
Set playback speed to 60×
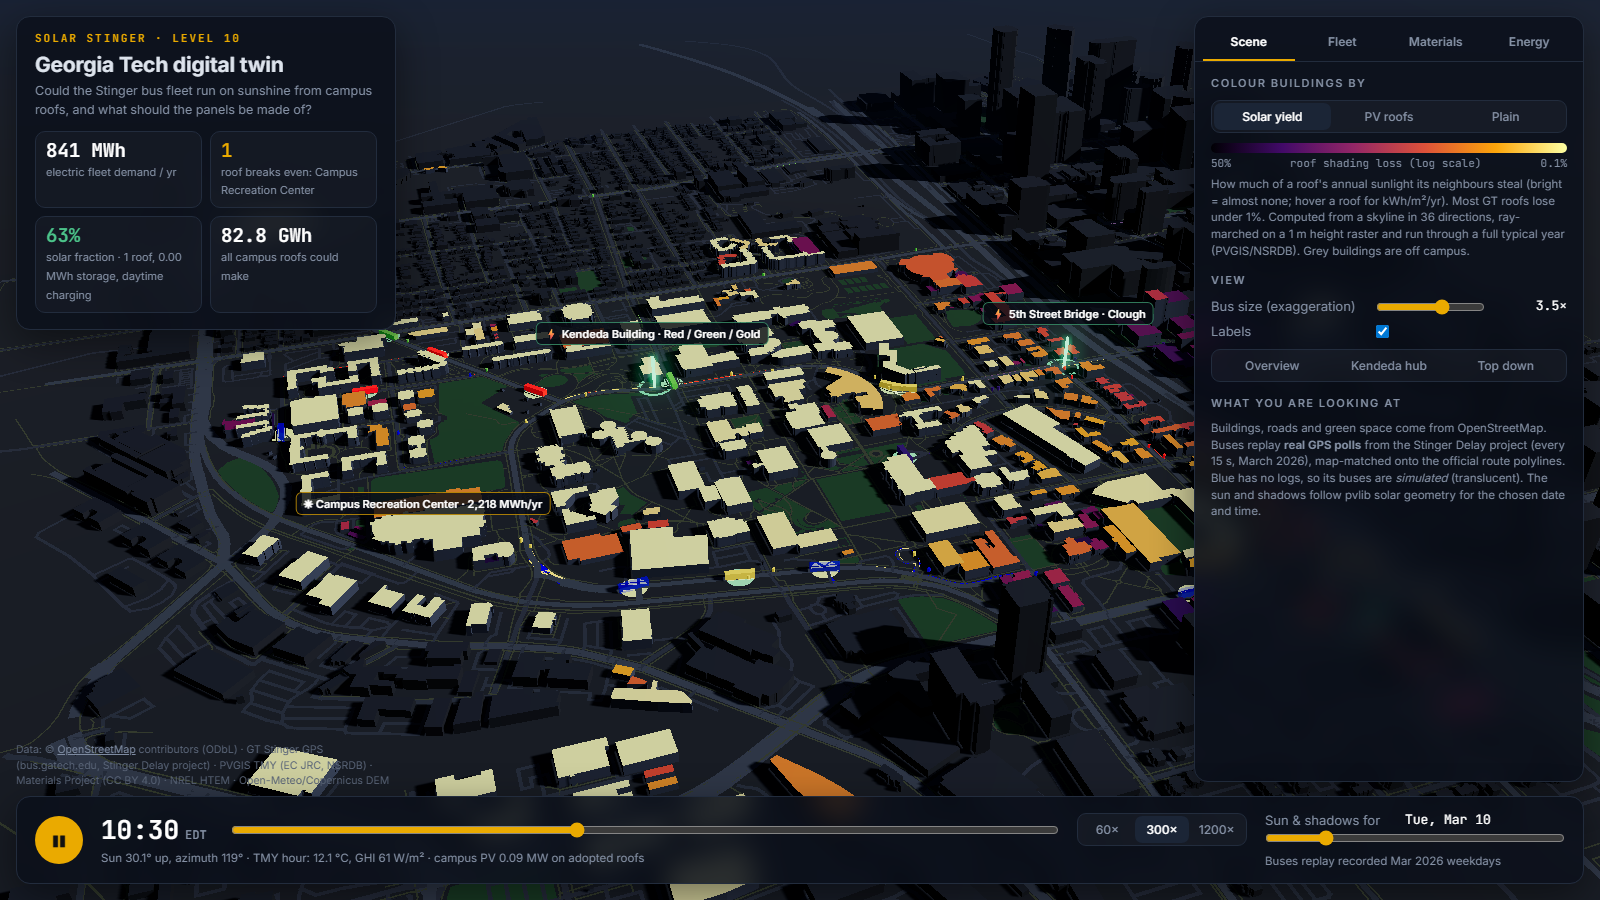click(1107, 830)
